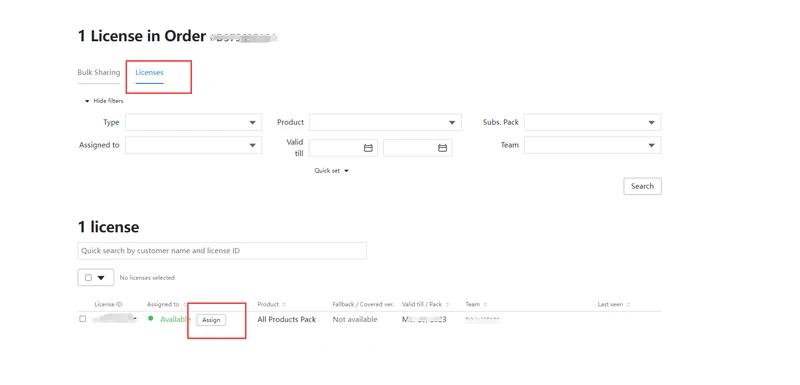
Task: Open the Type filter dropdown
Action: [x=193, y=122]
